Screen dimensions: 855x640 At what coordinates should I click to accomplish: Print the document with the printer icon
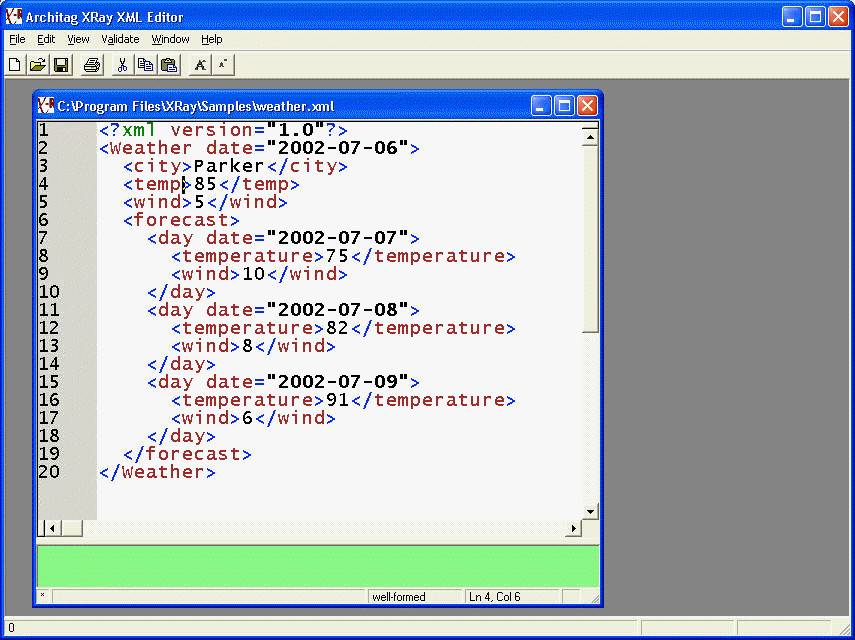[x=92, y=65]
